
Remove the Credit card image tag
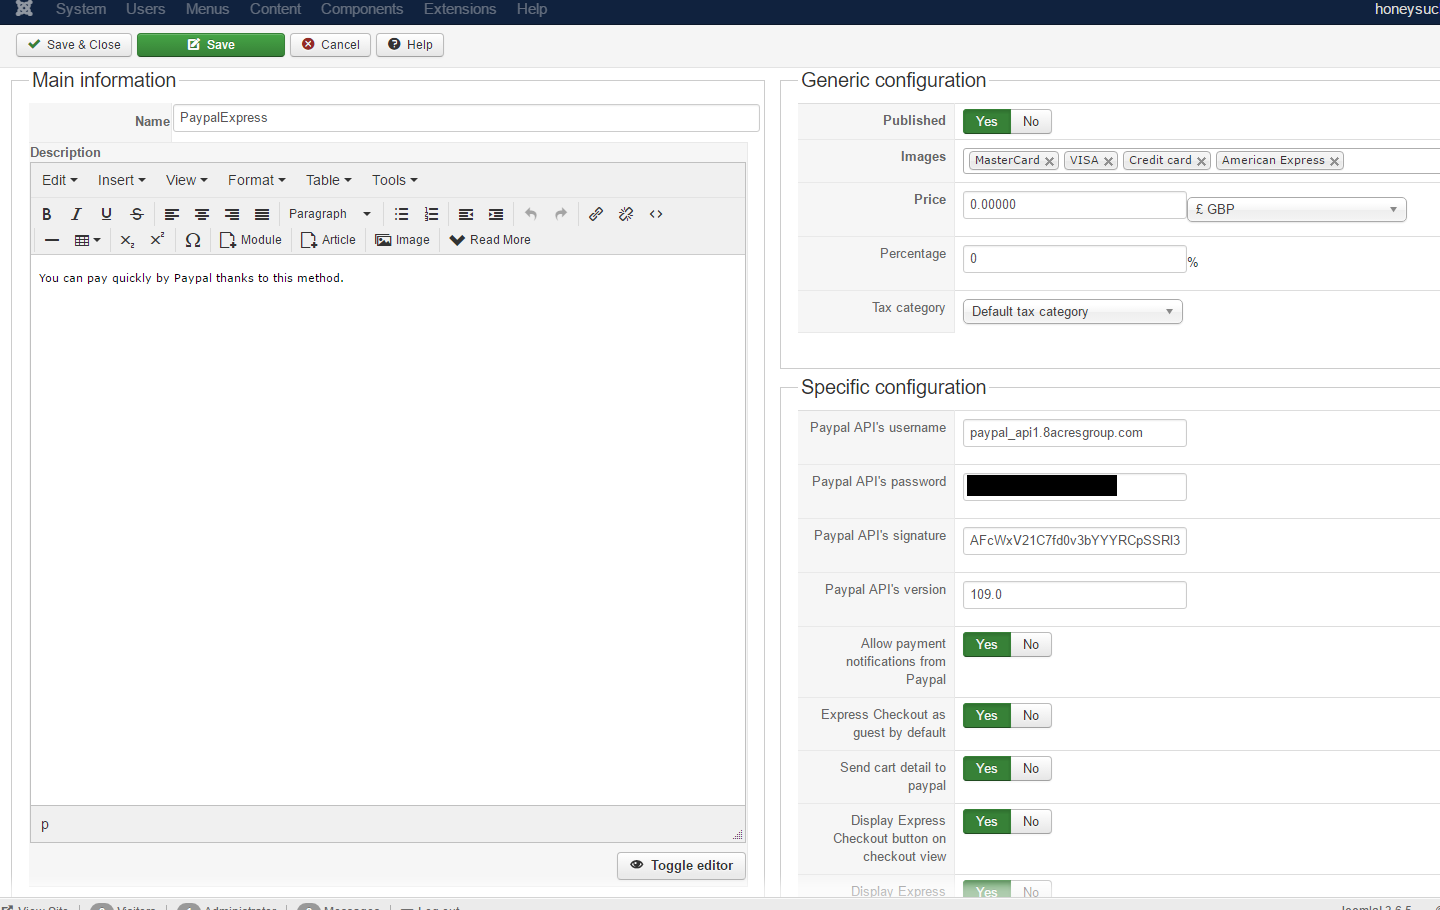pyautogui.click(x=1201, y=161)
